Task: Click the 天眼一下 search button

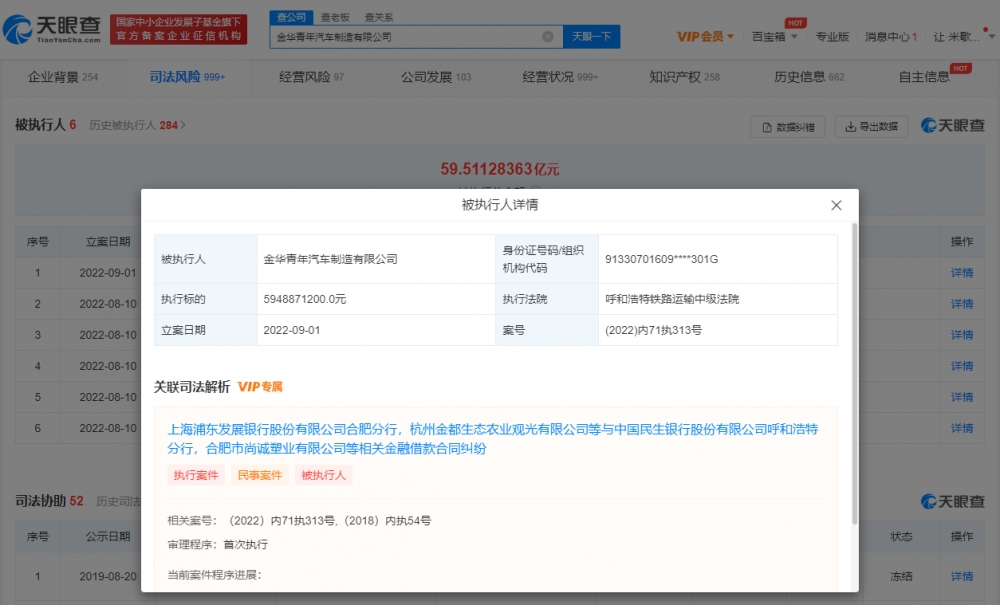Action: click(591, 36)
